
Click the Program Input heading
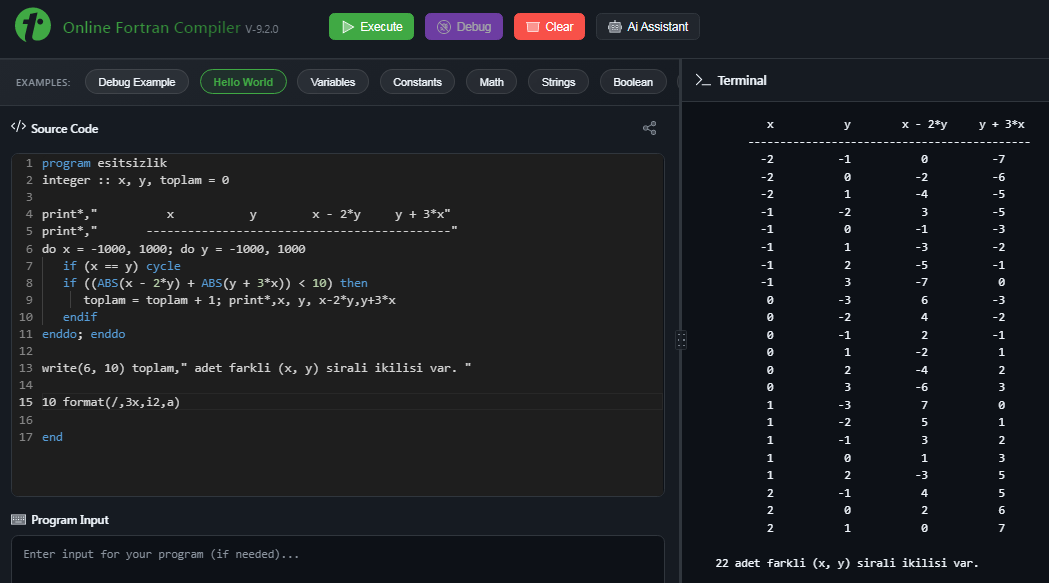(70, 520)
